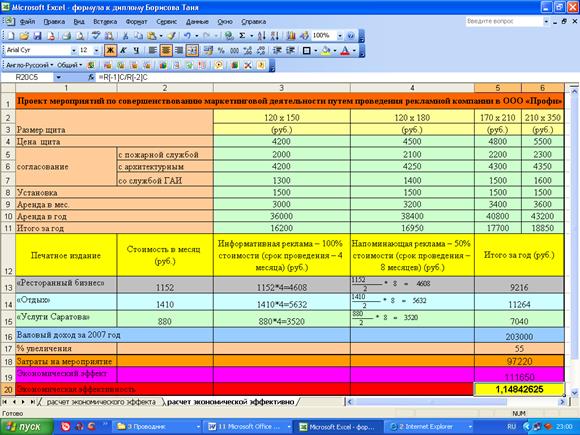Screen dimensions: 580x435
Task: Open the font size 12 dropdown arrow
Action: [x=97, y=50]
